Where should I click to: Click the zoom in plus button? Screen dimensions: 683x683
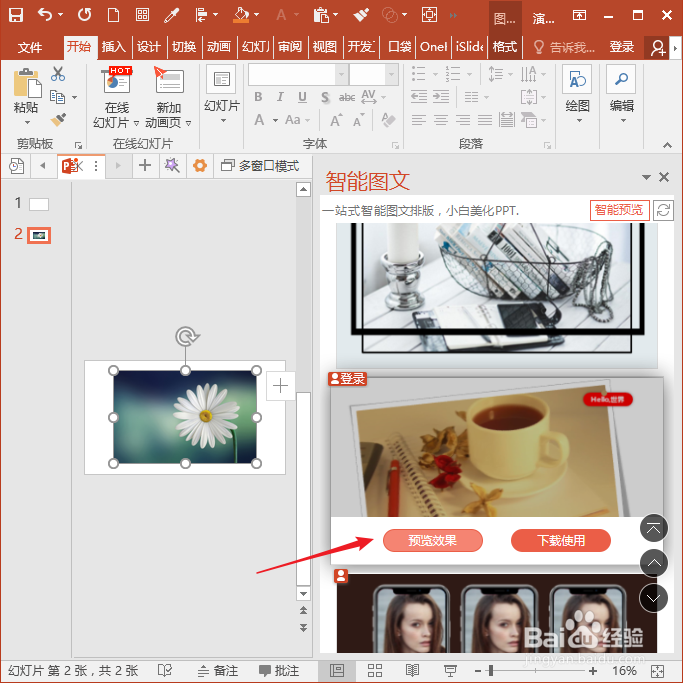coord(592,671)
